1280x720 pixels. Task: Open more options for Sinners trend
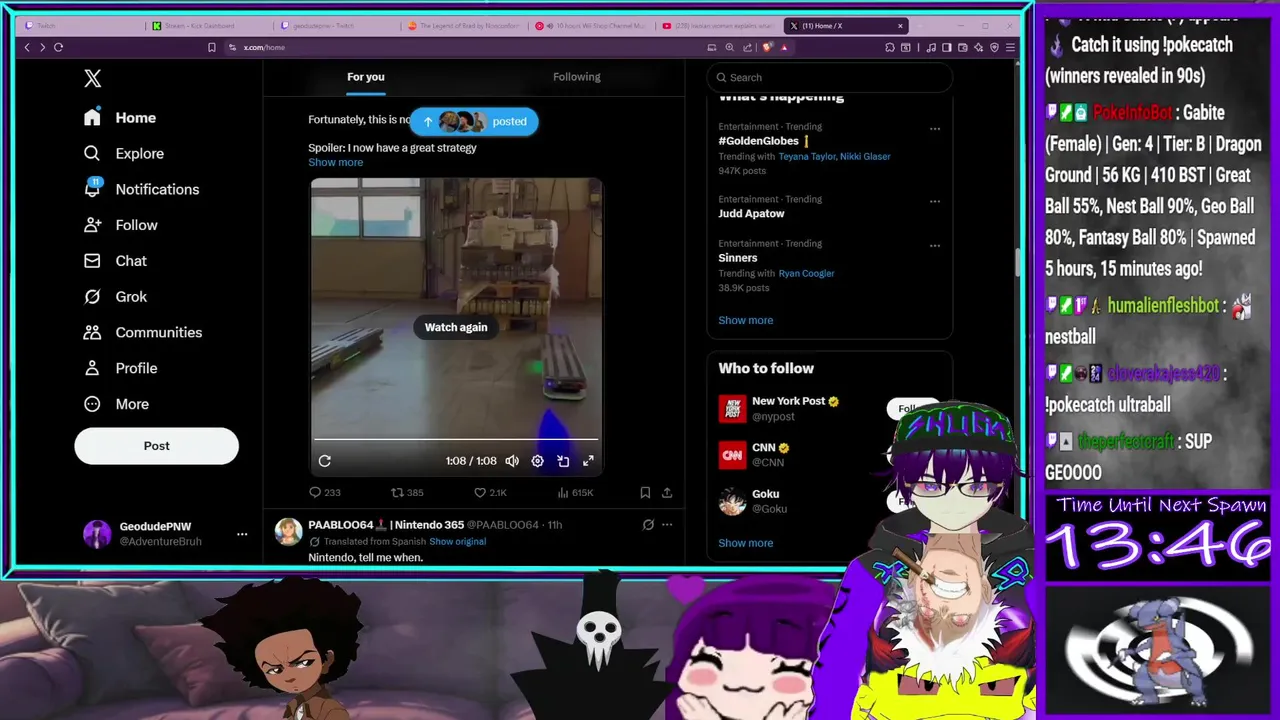click(935, 245)
